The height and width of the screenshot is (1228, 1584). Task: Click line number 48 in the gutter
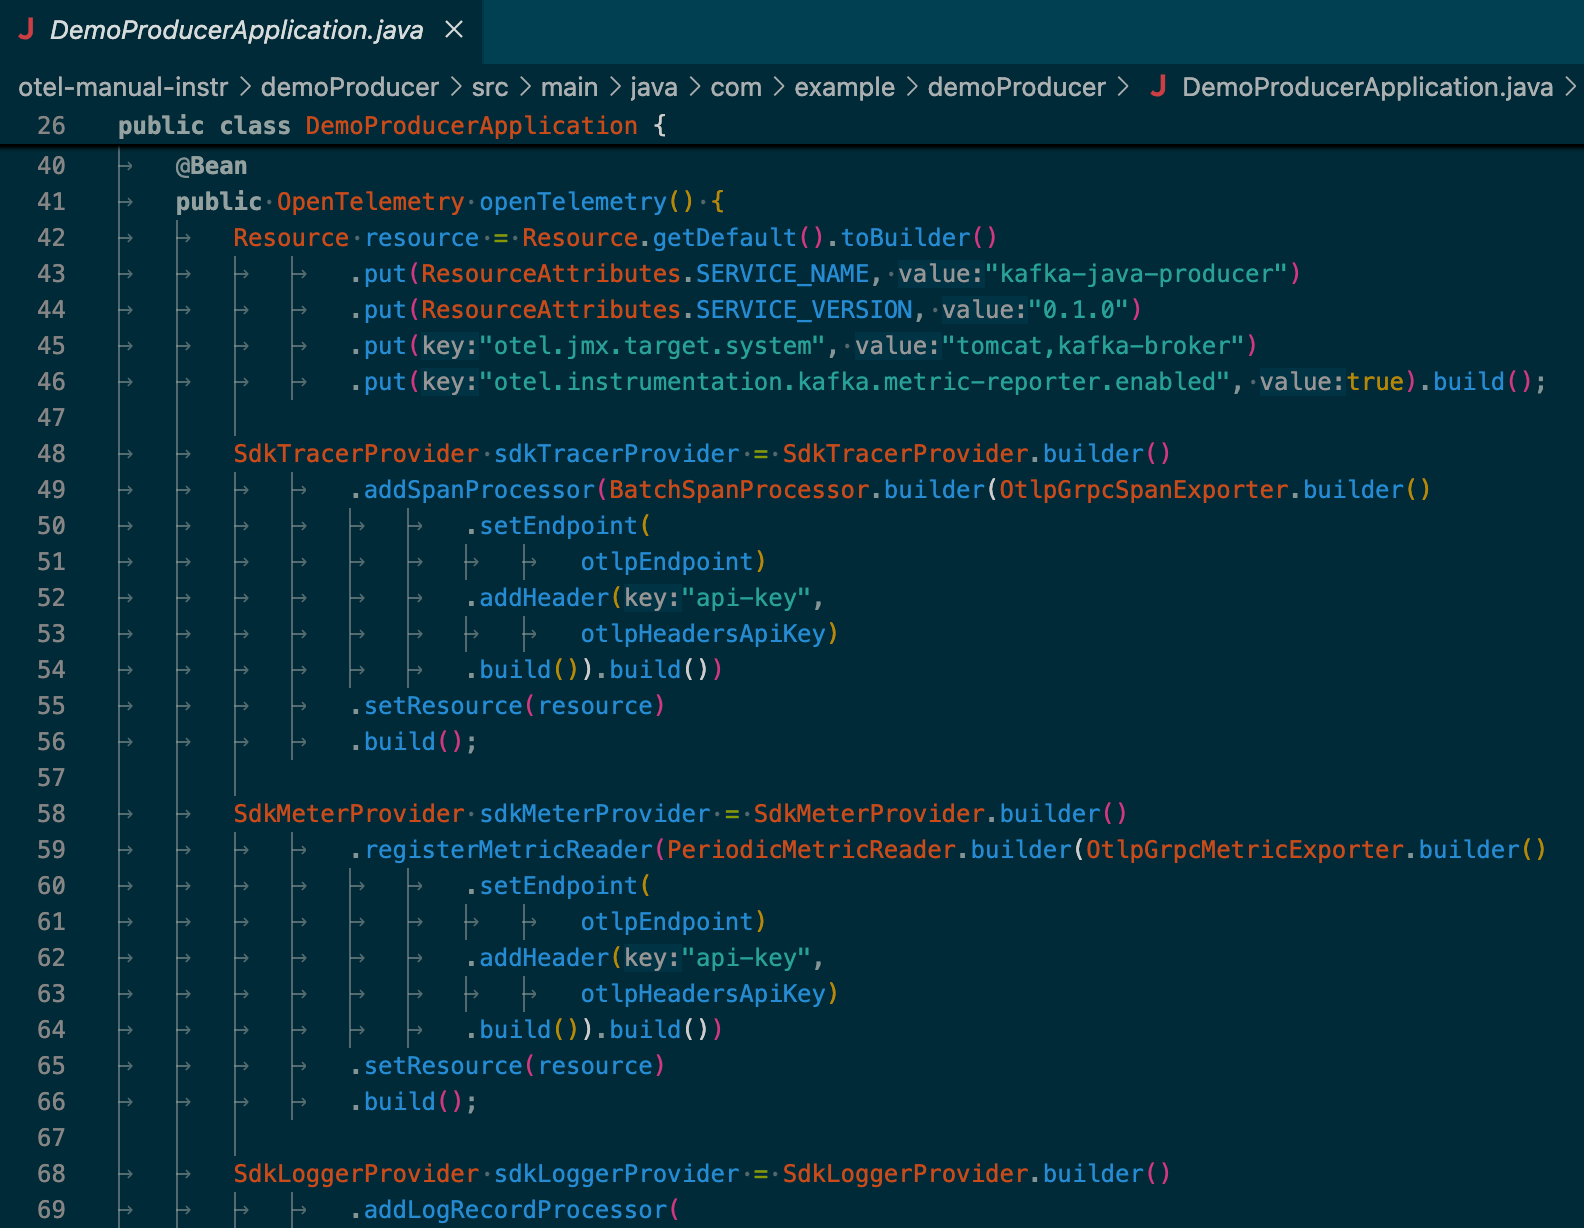coord(52,454)
